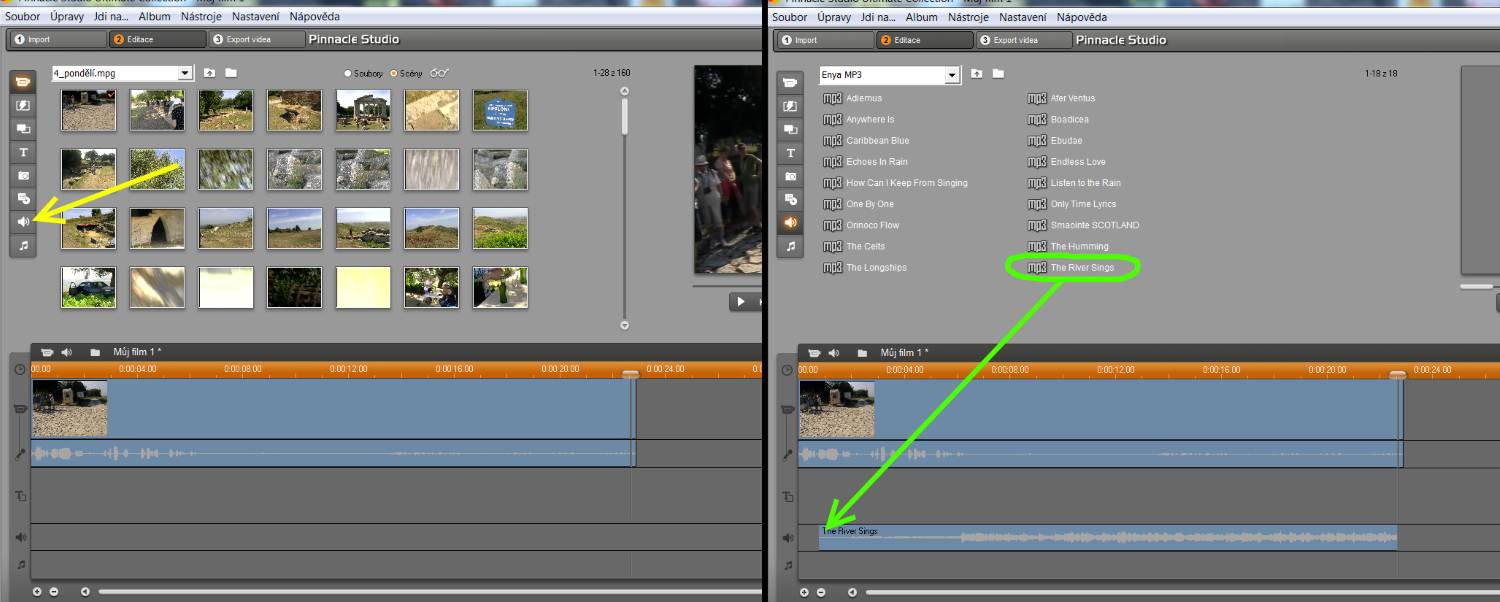This screenshot has height=602, width=1500.
Task: Open 4_pondělí.mpg file dropdown in left window
Action: 185,73
